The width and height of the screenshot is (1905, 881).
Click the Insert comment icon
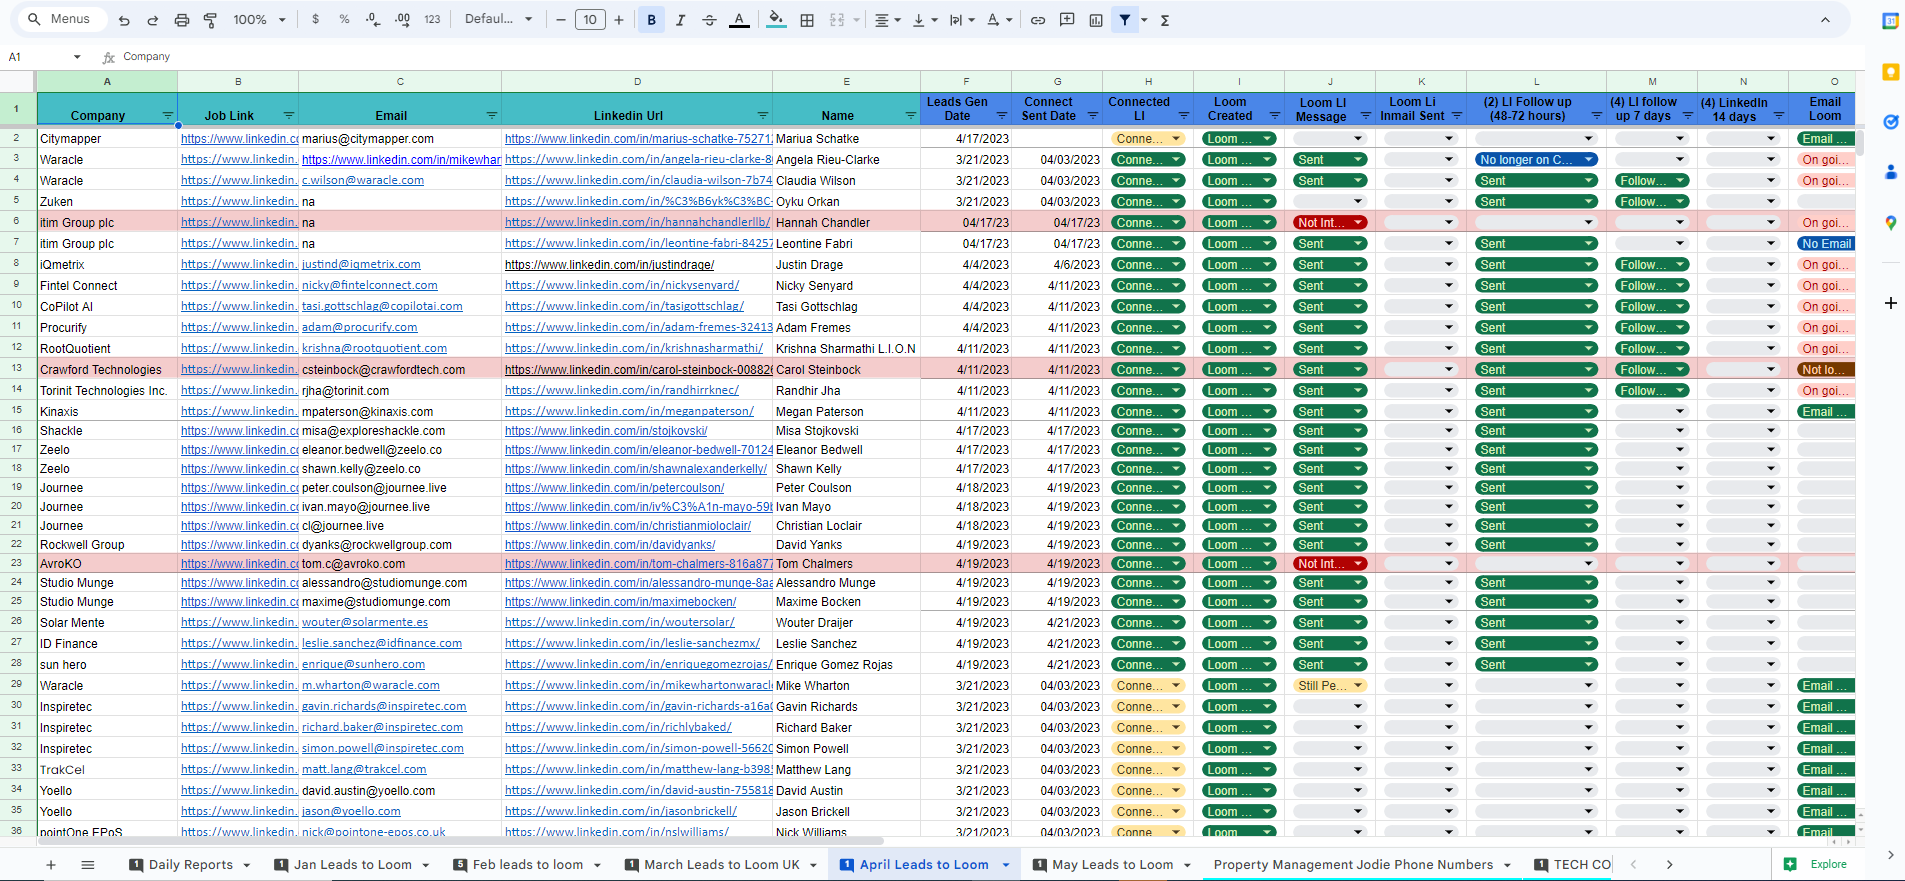[1067, 20]
